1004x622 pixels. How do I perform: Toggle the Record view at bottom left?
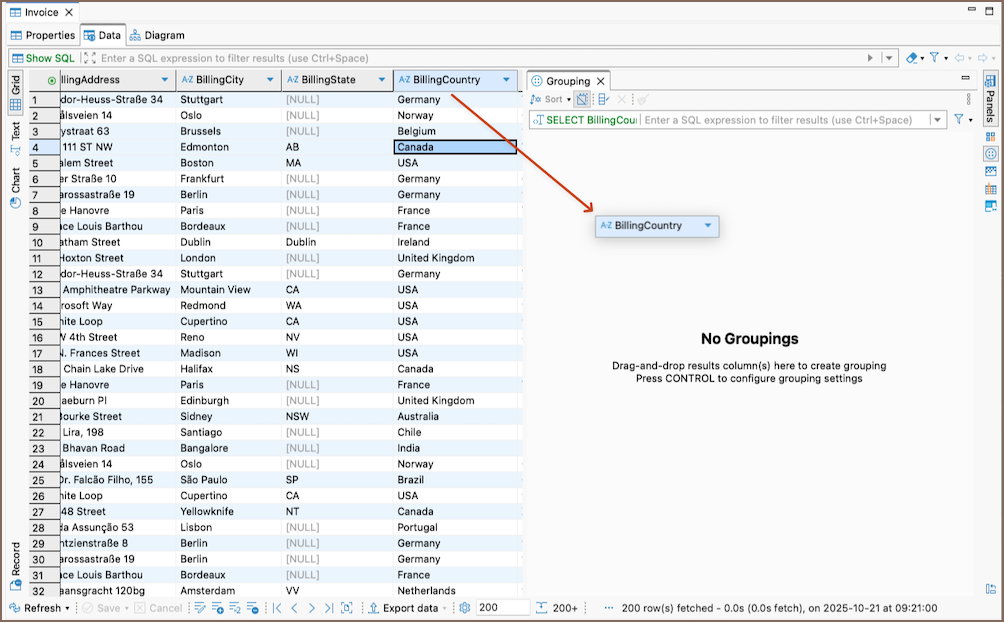15,560
